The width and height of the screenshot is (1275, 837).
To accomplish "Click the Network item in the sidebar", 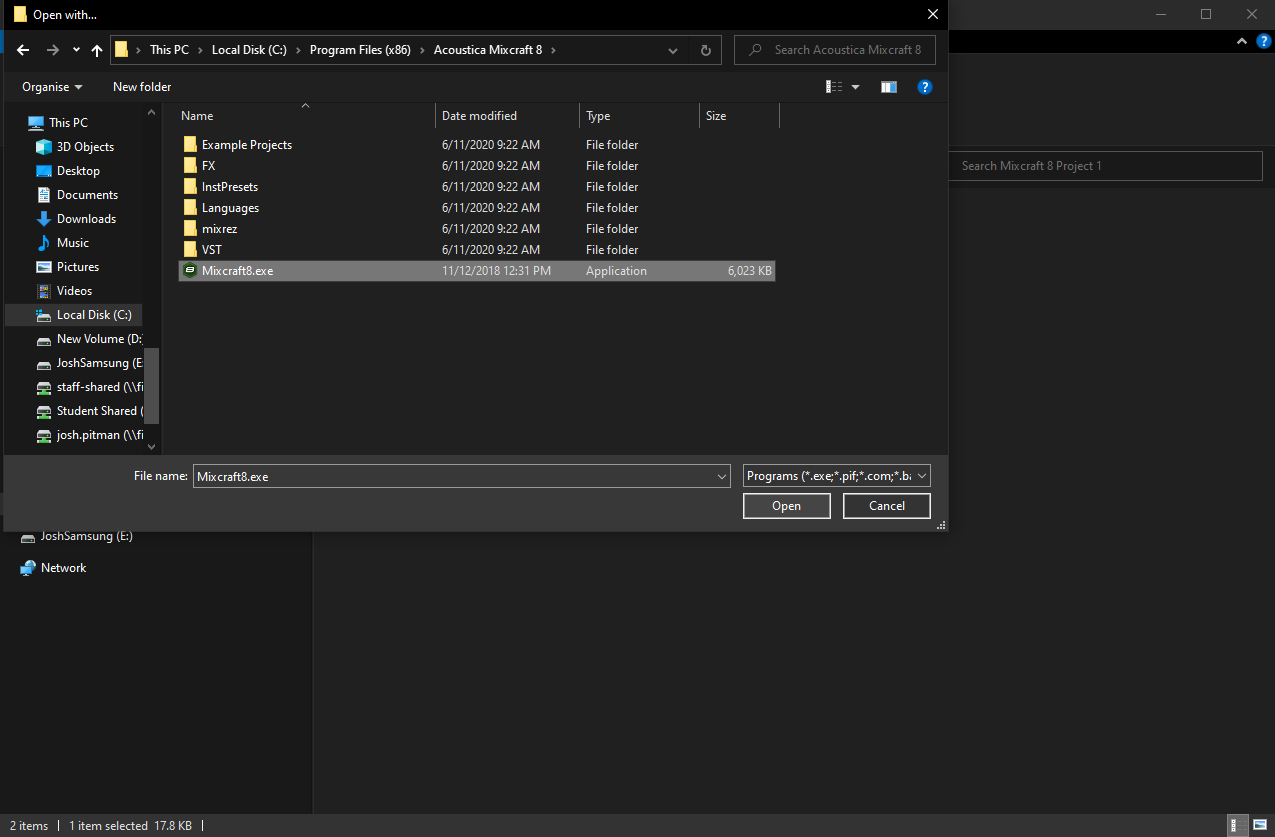I will click(63, 567).
